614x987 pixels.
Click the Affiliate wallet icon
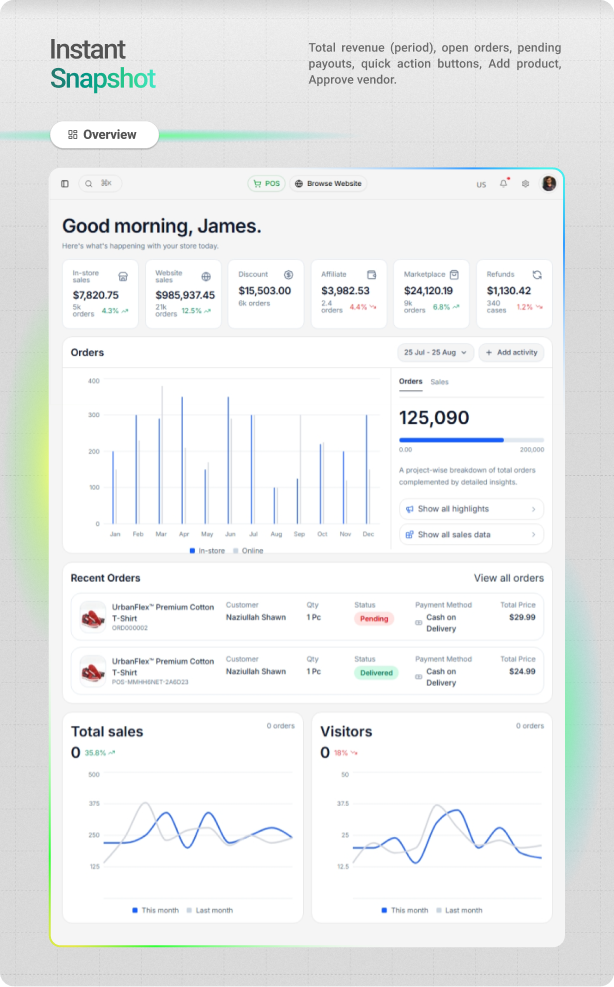(372, 274)
